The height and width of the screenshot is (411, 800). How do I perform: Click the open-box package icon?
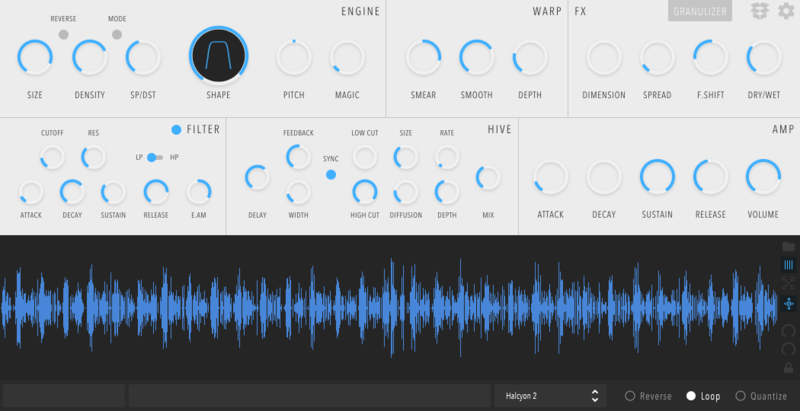[x=760, y=11]
